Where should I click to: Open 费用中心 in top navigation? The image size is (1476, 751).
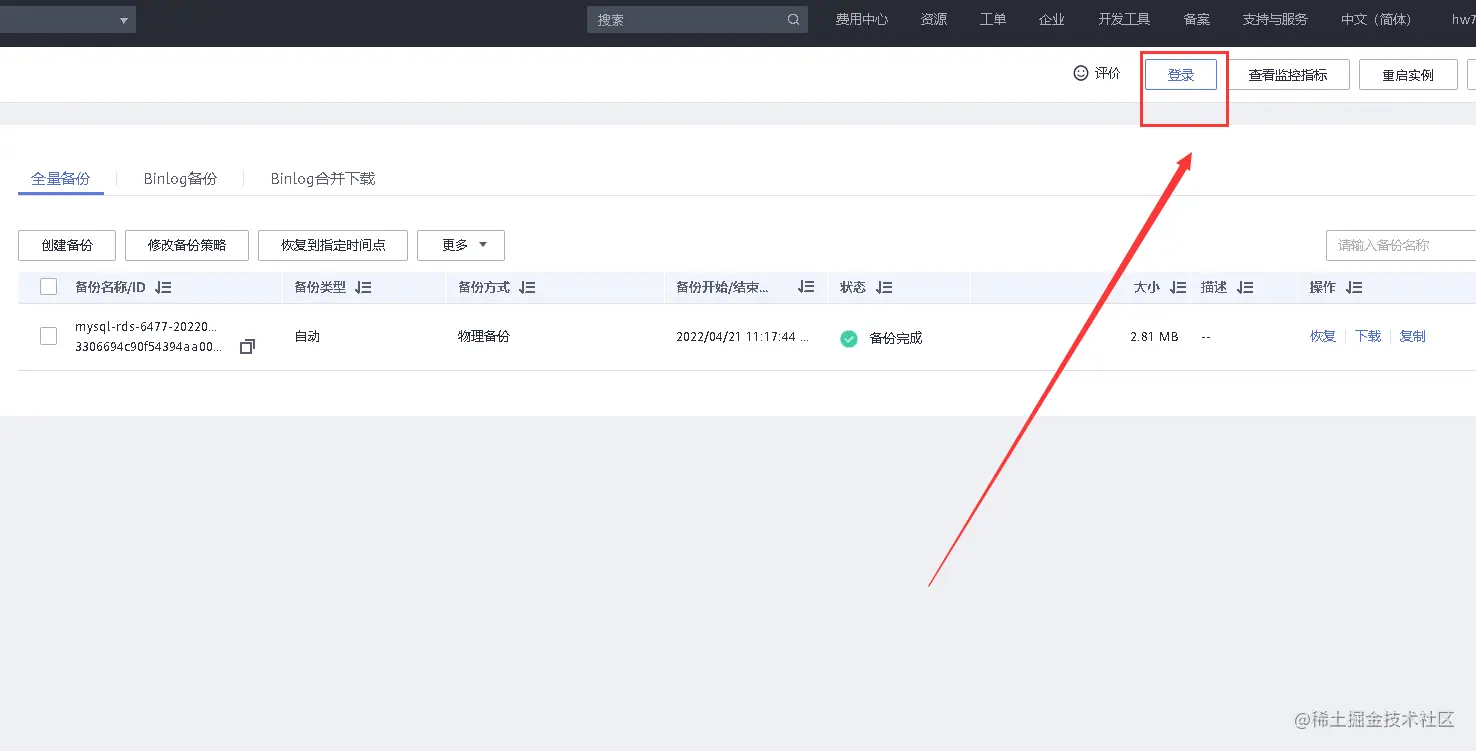pos(862,19)
